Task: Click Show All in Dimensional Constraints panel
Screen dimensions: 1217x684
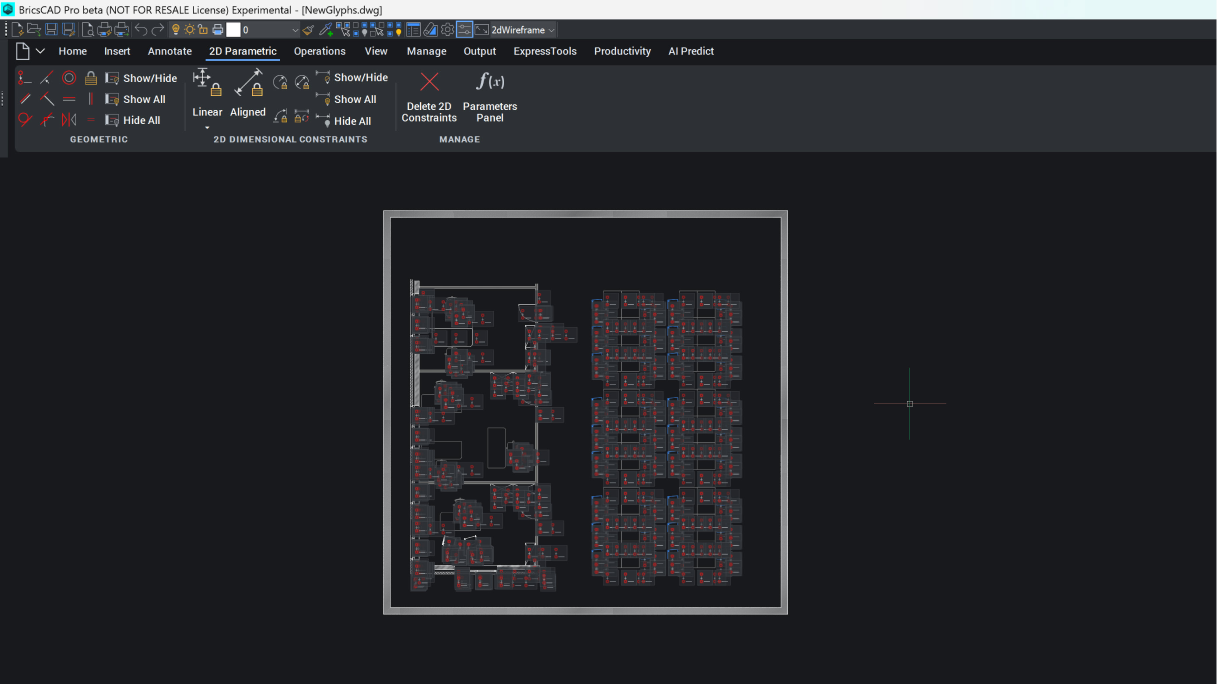Action: click(346, 99)
